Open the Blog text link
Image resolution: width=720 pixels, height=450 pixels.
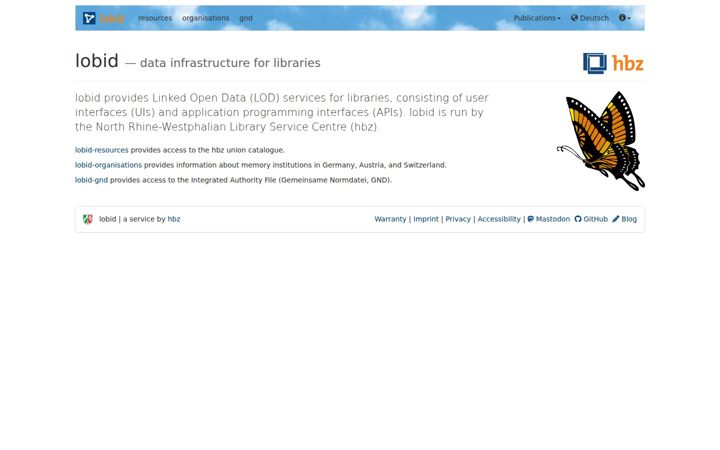coord(629,219)
